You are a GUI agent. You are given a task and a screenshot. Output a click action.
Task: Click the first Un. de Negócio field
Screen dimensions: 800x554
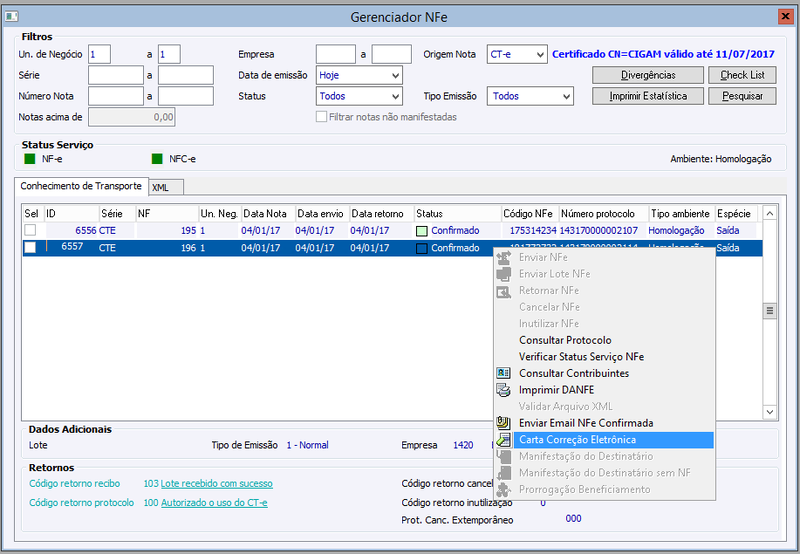click(x=99, y=54)
